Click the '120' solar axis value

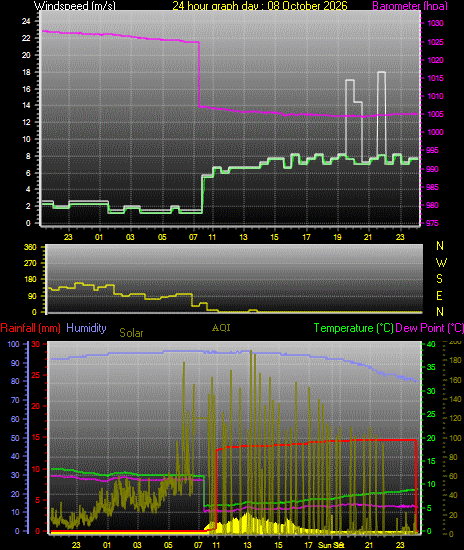[x=456, y=418]
